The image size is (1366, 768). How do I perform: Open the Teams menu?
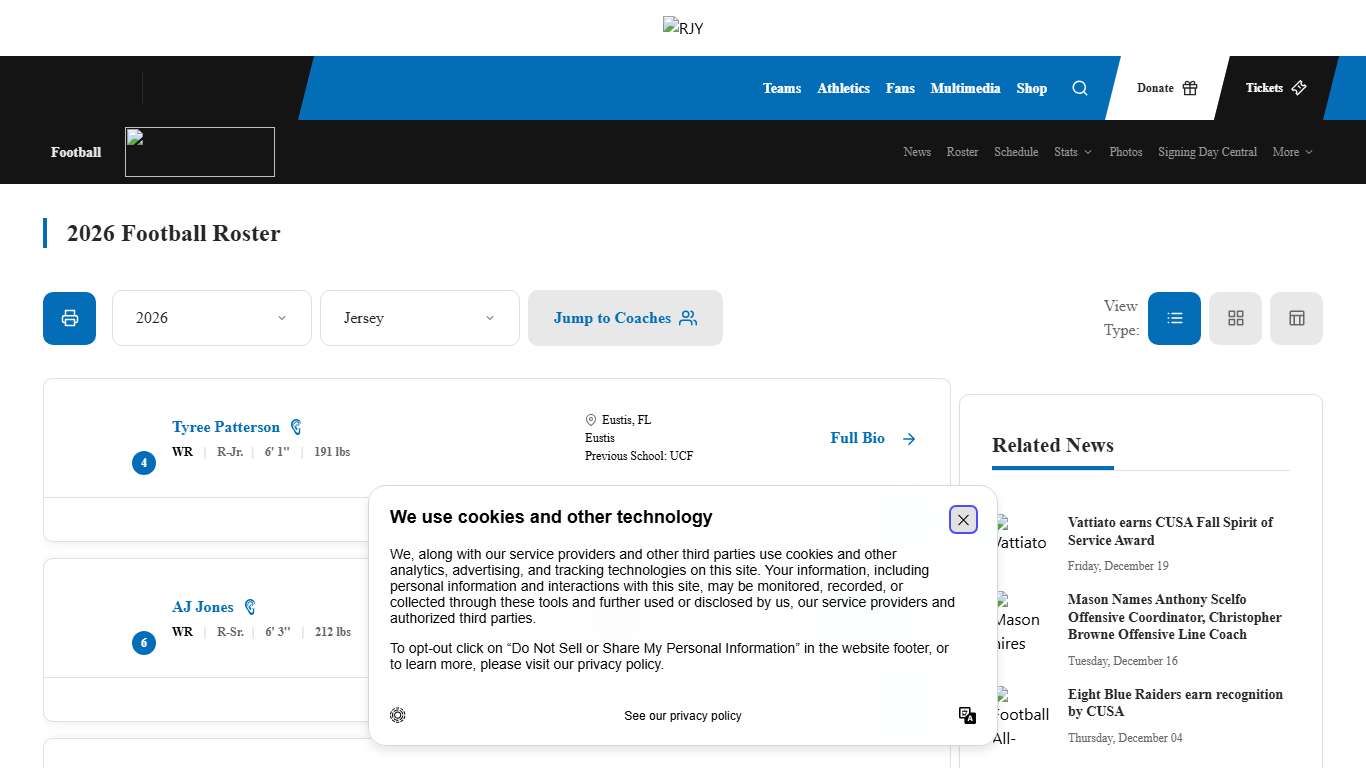(781, 88)
